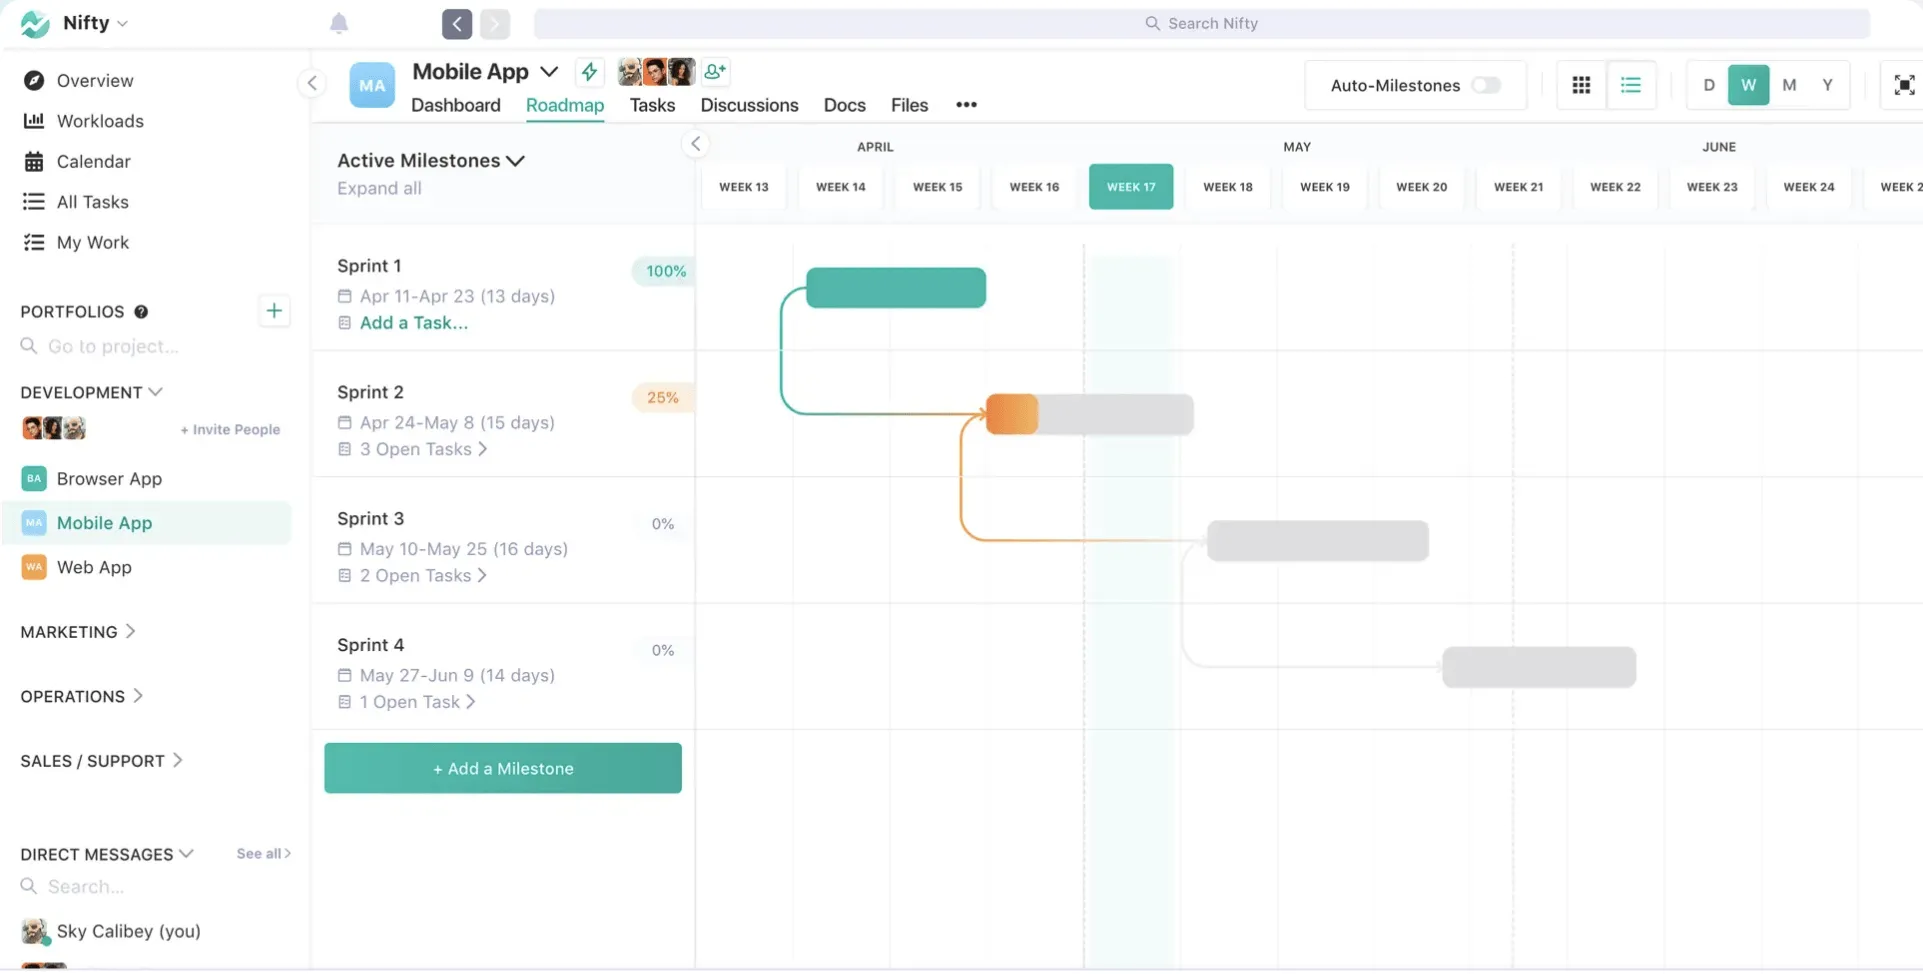Enter fullscreen with the expand icon
Image resolution: width=1923 pixels, height=974 pixels.
[x=1904, y=85]
